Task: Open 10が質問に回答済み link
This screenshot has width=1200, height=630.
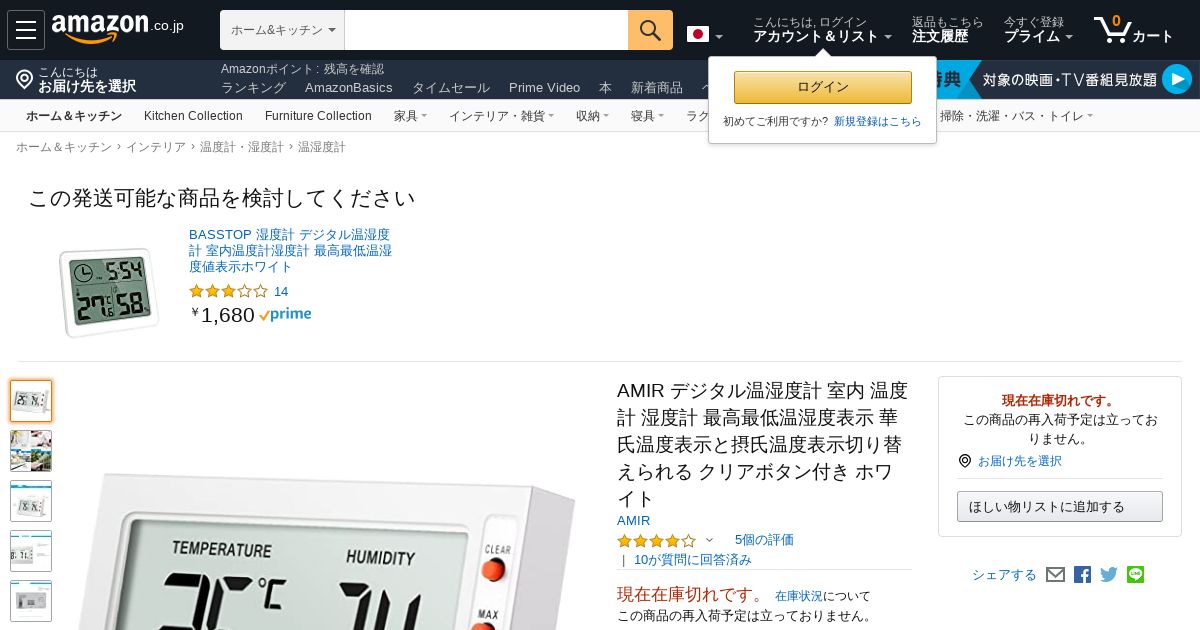Action: (x=693, y=559)
